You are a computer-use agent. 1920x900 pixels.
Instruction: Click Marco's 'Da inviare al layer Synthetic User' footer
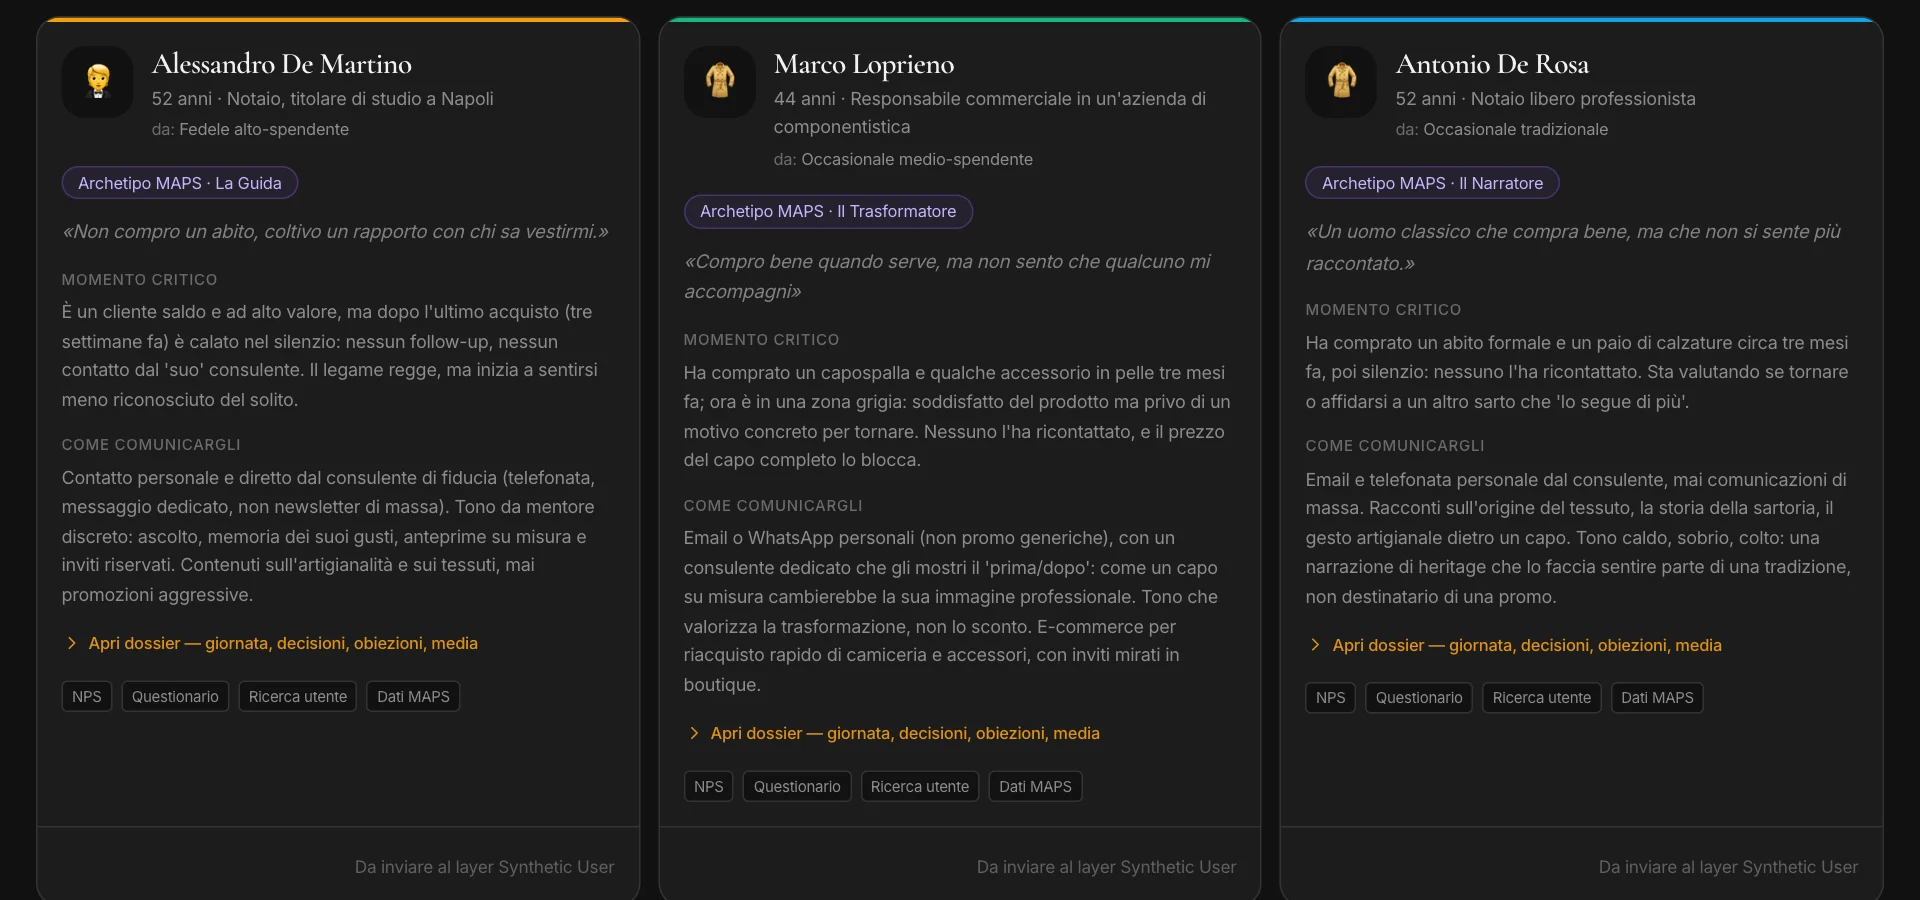1106,867
